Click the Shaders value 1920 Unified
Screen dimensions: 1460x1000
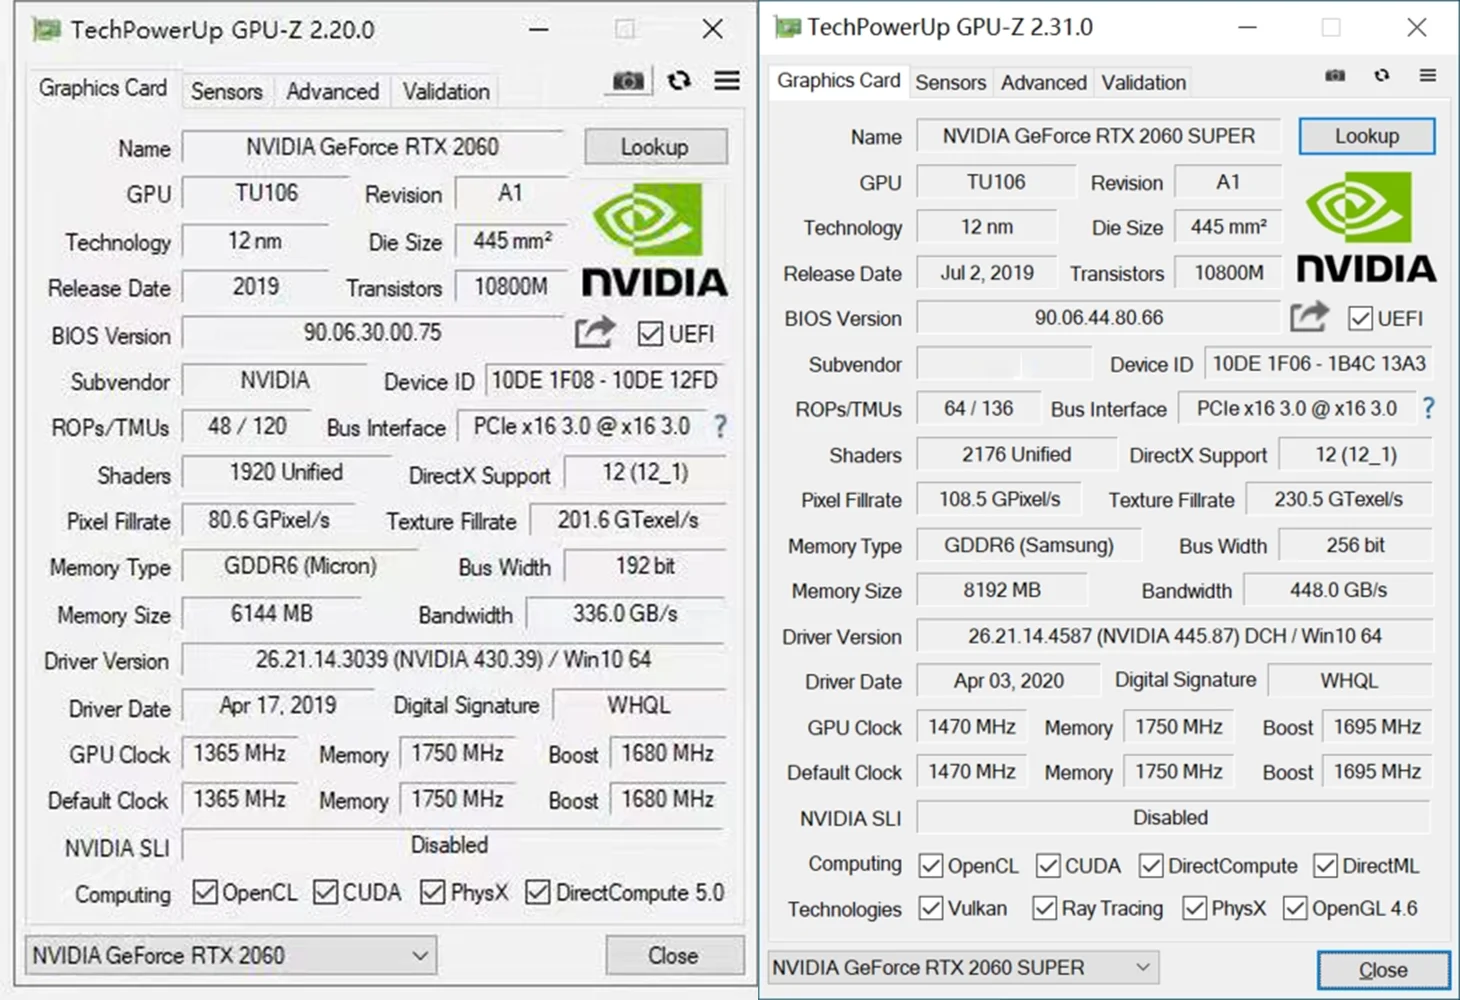(x=286, y=472)
